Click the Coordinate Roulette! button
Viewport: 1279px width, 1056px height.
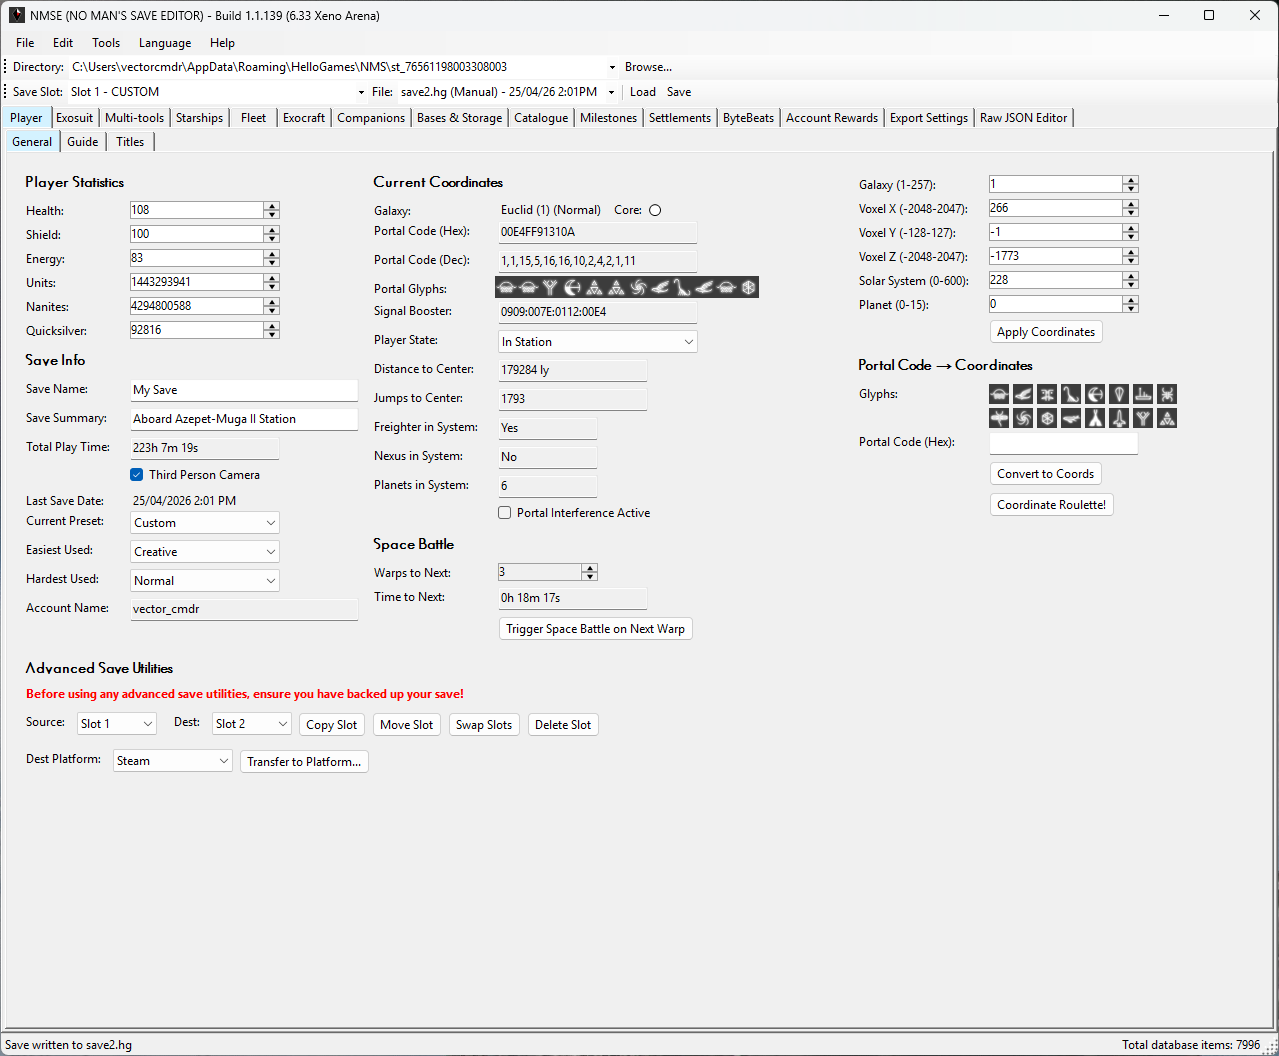click(1051, 505)
